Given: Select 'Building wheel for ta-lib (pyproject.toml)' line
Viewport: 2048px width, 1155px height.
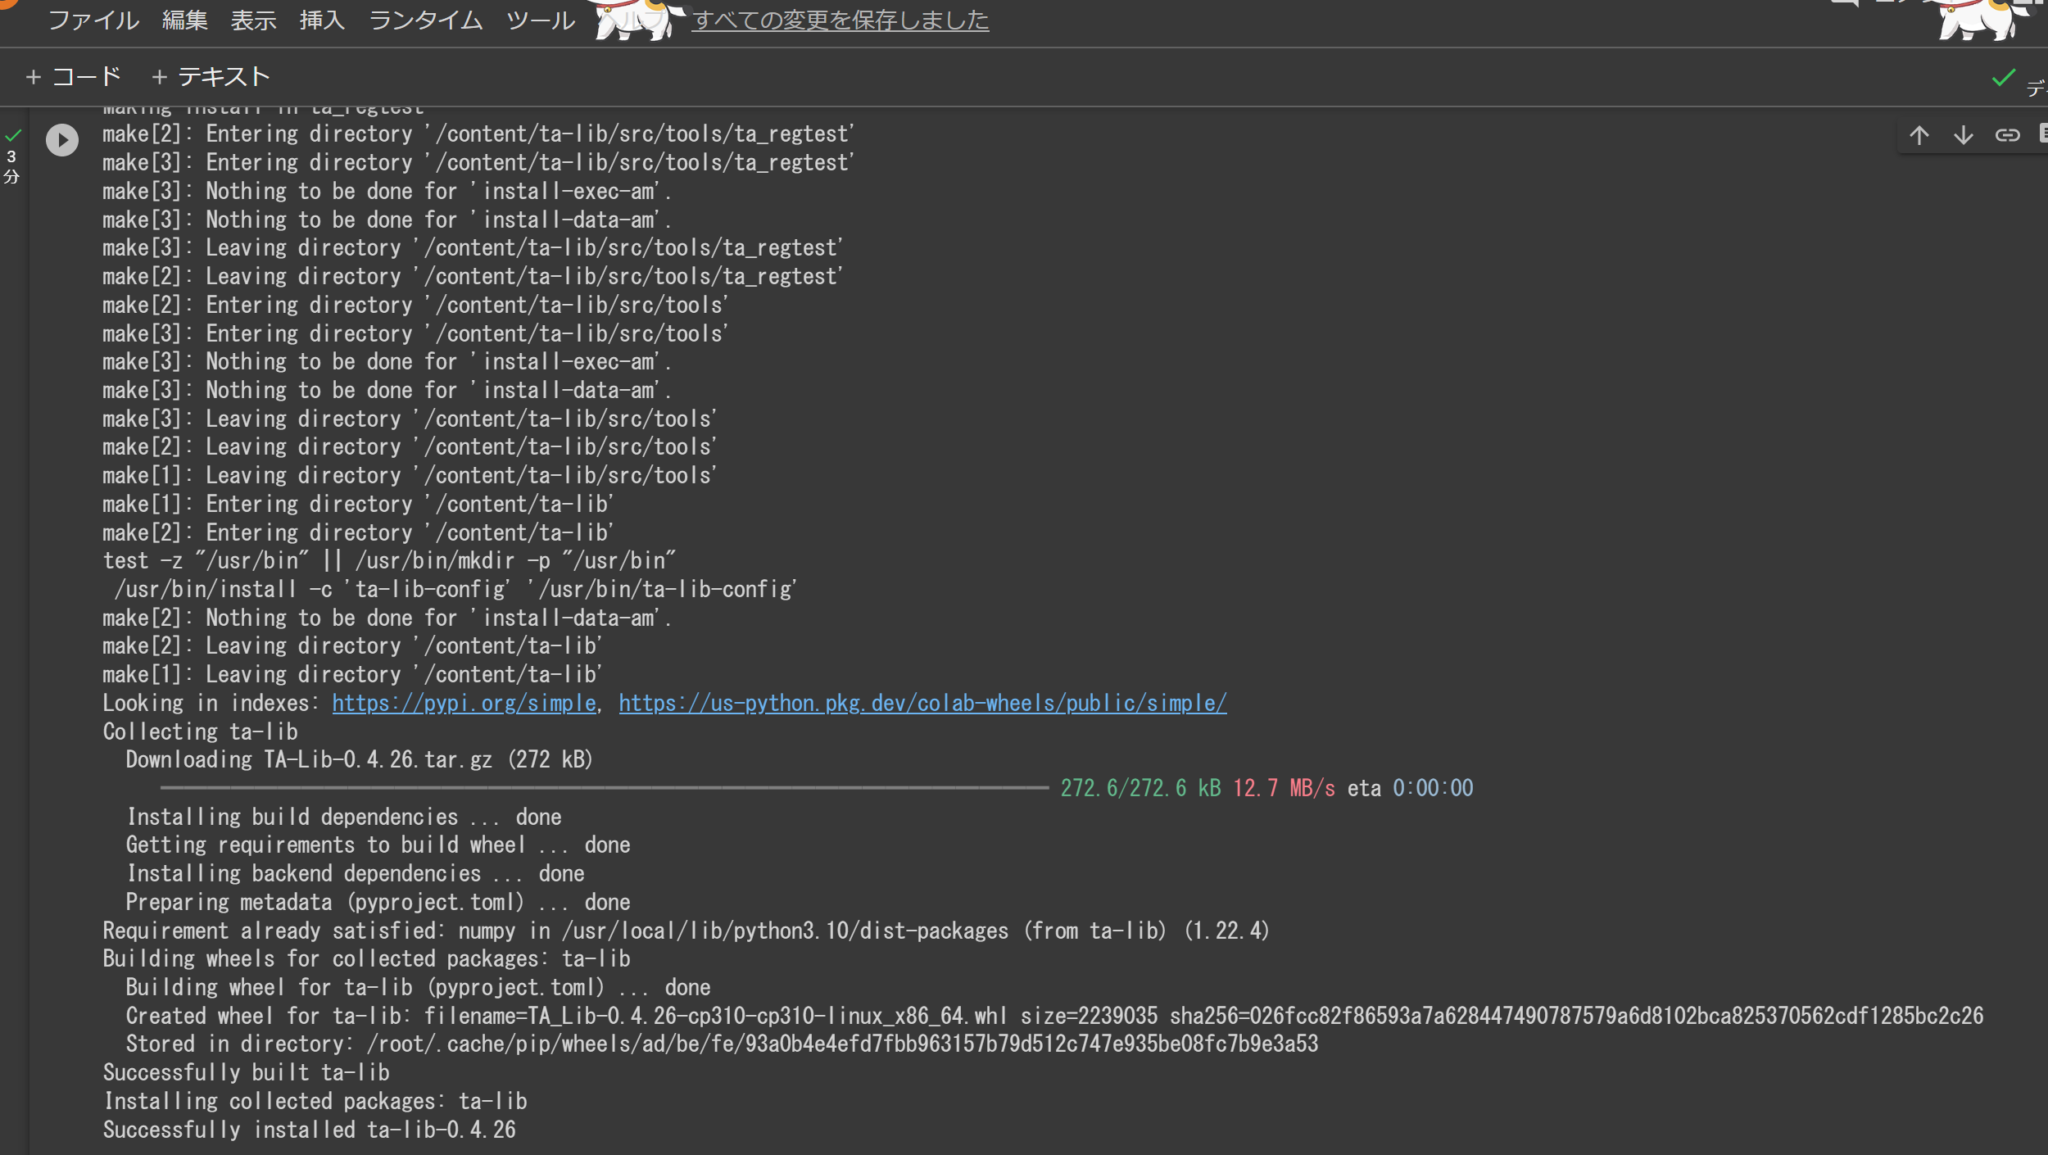Looking at the screenshot, I should pos(418,987).
